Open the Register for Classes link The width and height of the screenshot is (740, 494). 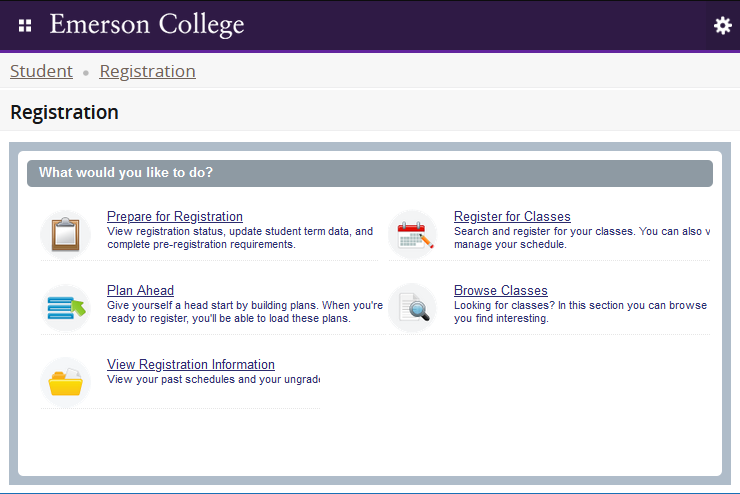point(512,217)
